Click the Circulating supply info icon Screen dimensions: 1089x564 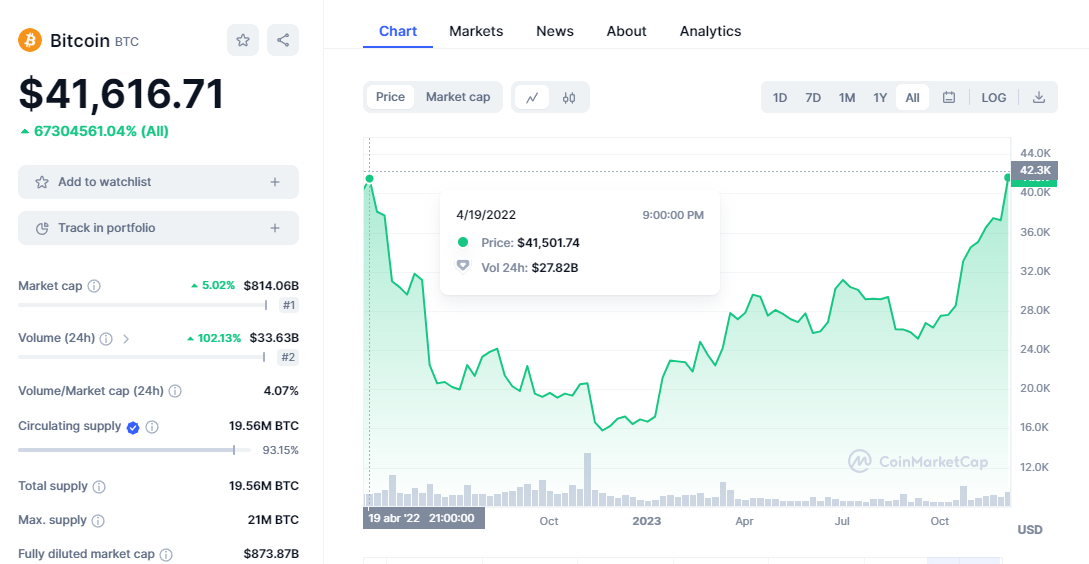pos(152,427)
